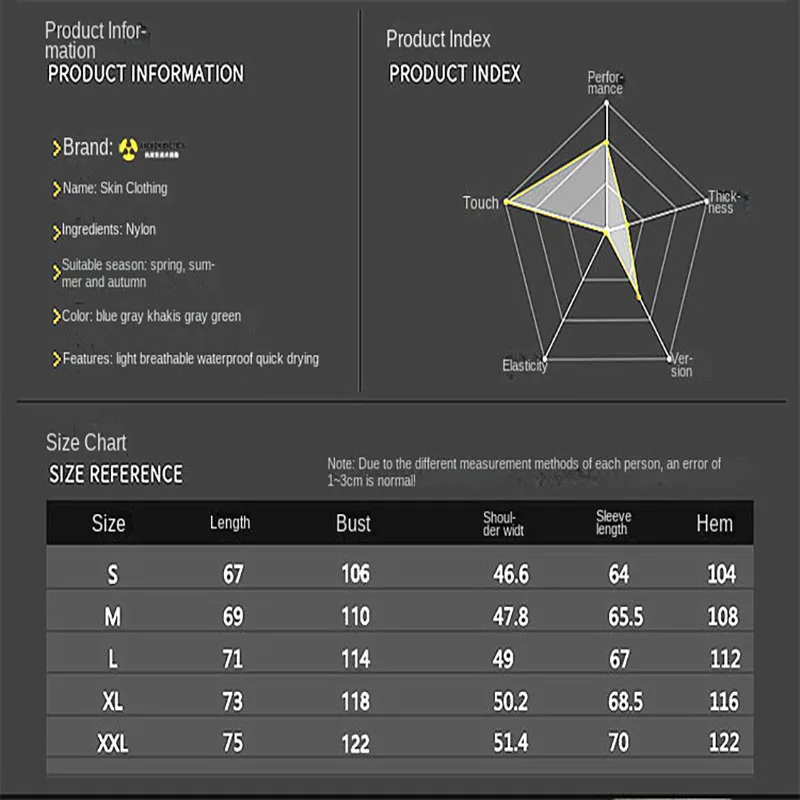Click the XXL size row label
This screenshot has width=800, height=800.
[x=112, y=742]
